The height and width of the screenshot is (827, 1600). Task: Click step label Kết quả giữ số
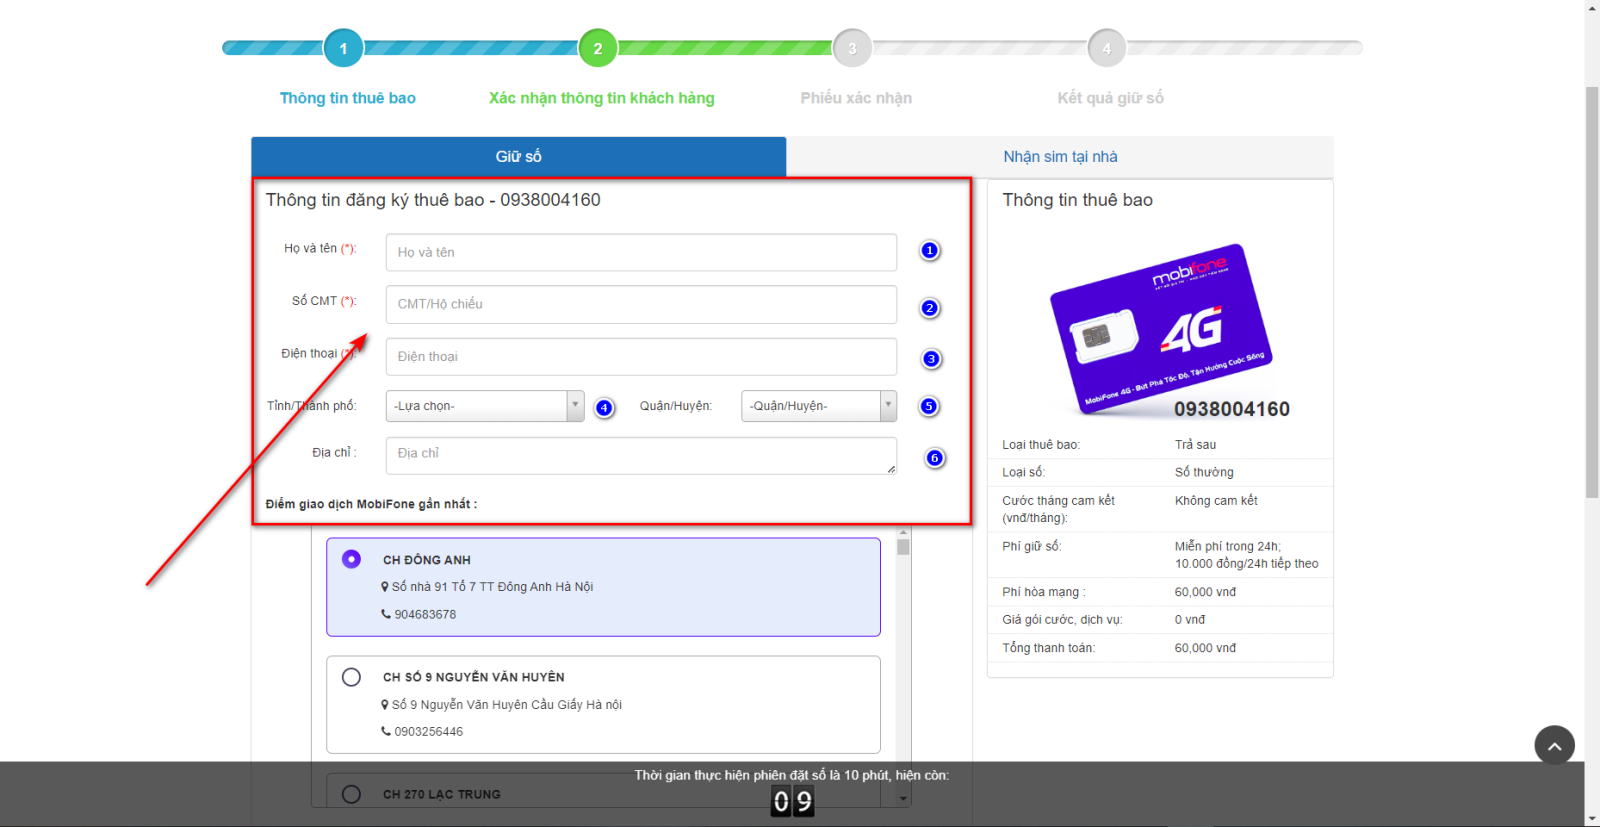tap(1111, 98)
